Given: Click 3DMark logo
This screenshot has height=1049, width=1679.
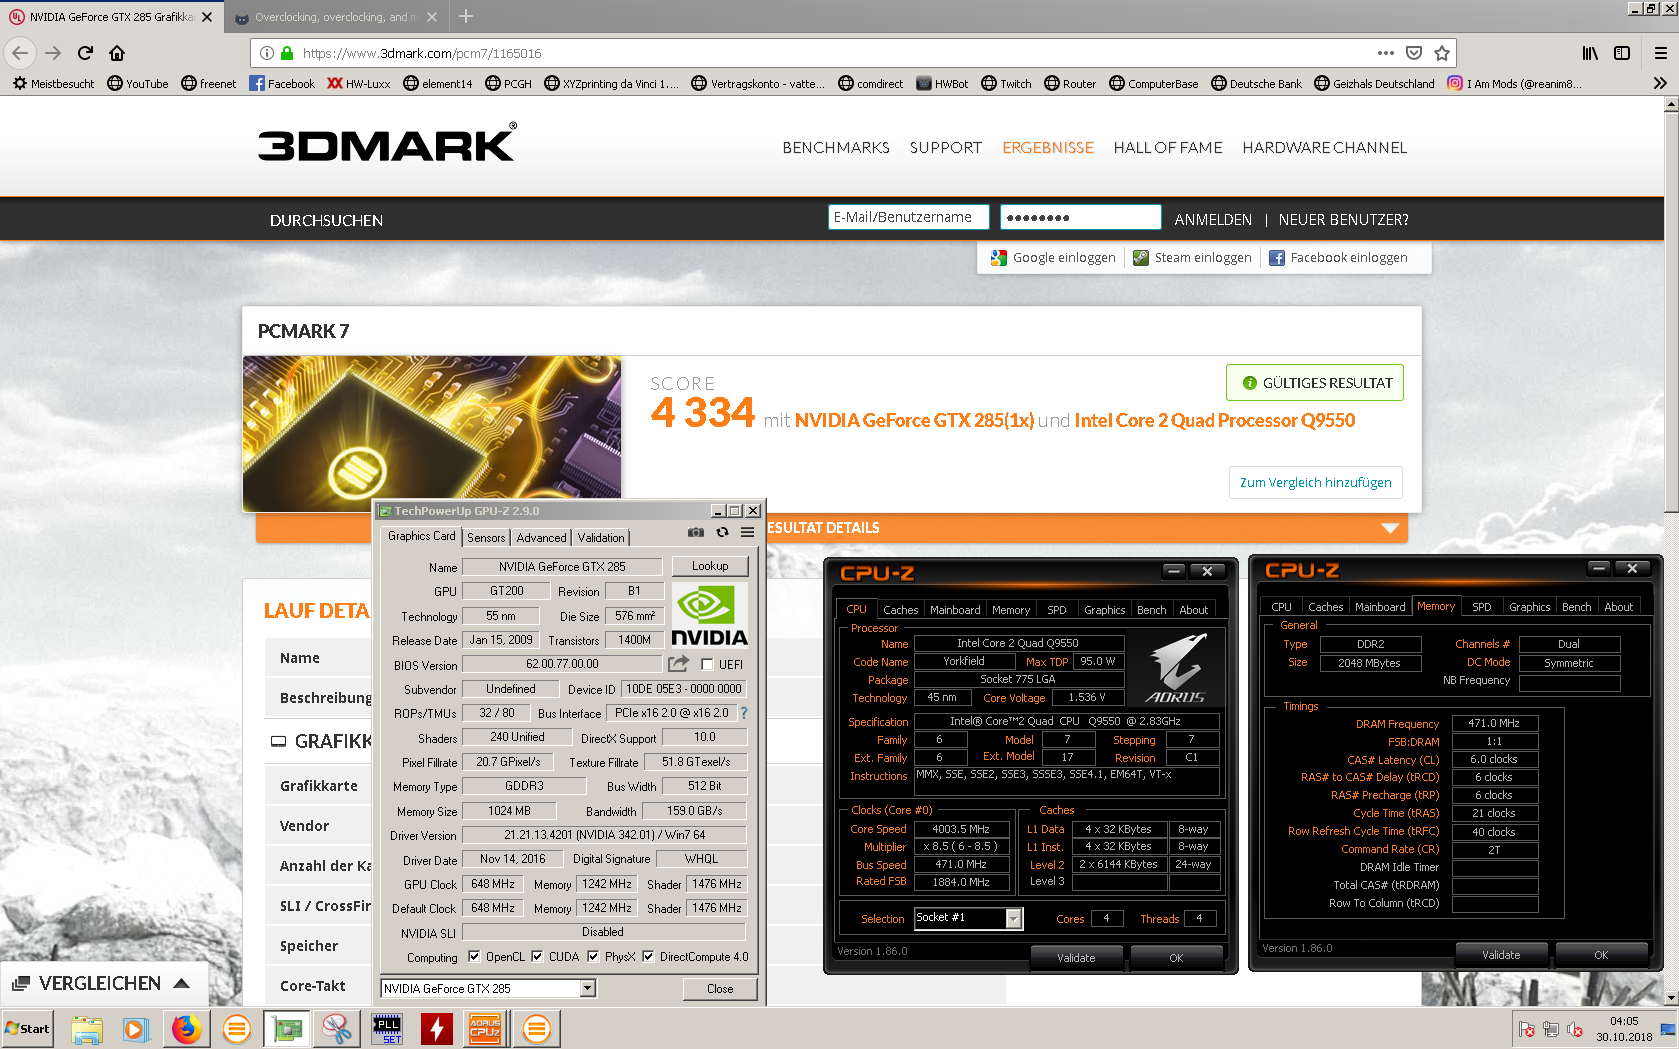Looking at the screenshot, I should coord(387,142).
